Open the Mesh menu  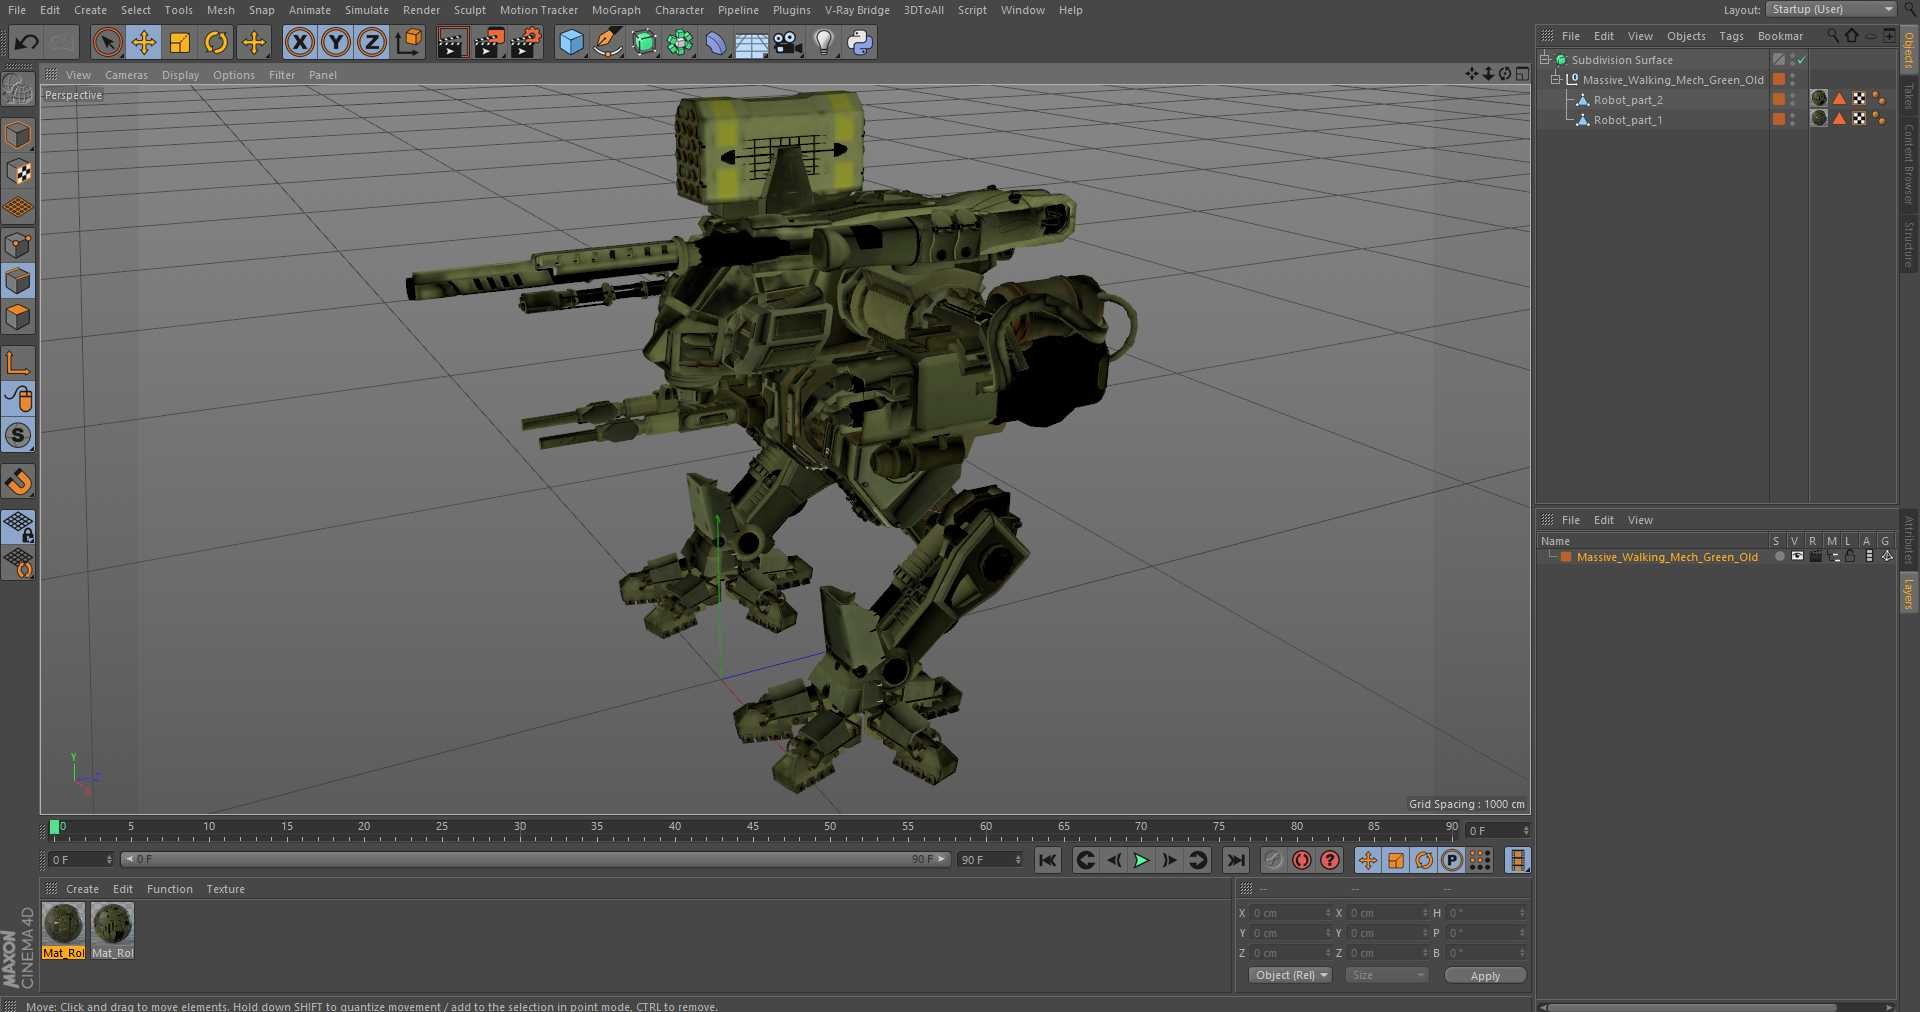click(220, 10)
